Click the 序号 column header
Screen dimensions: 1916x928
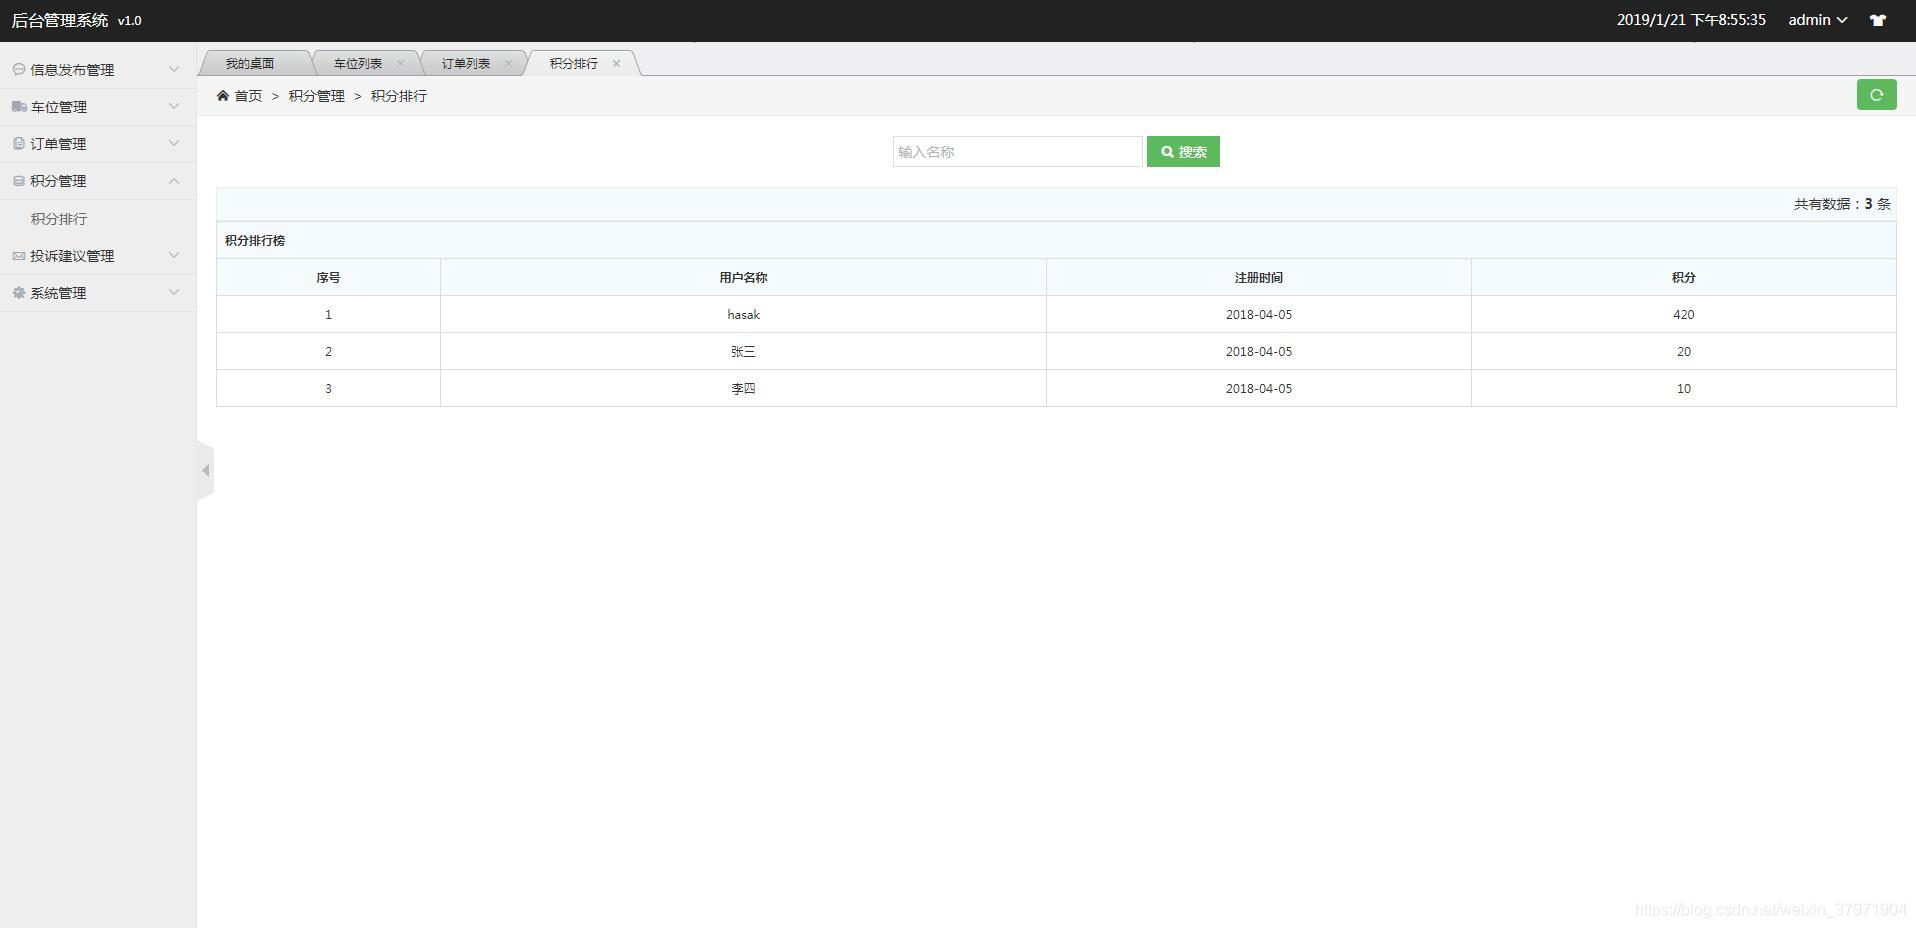[x=328, y=277]
